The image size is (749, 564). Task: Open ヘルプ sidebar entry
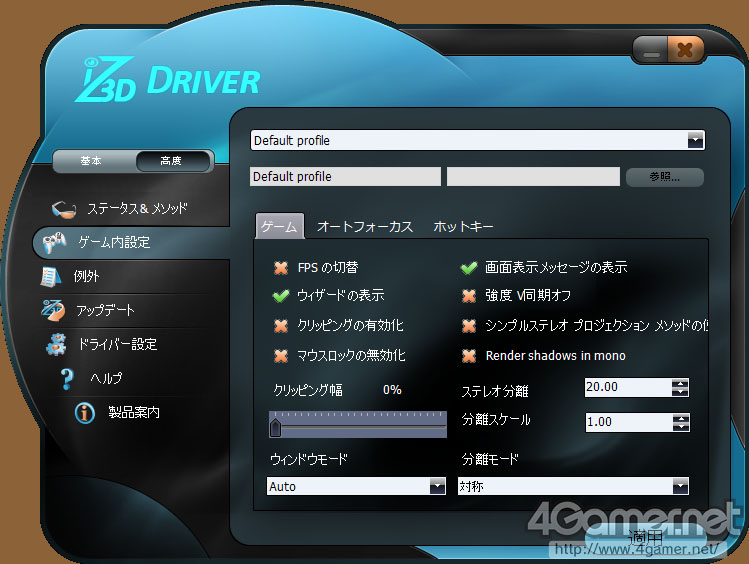pyautogui.click(x=106, y=378)
